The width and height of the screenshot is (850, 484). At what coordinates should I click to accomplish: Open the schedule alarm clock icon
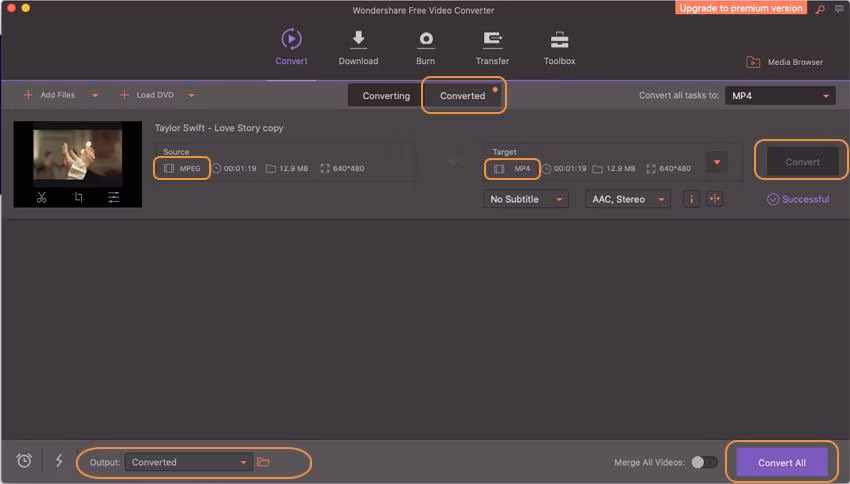pyautogui.click(x=24, y=461)
